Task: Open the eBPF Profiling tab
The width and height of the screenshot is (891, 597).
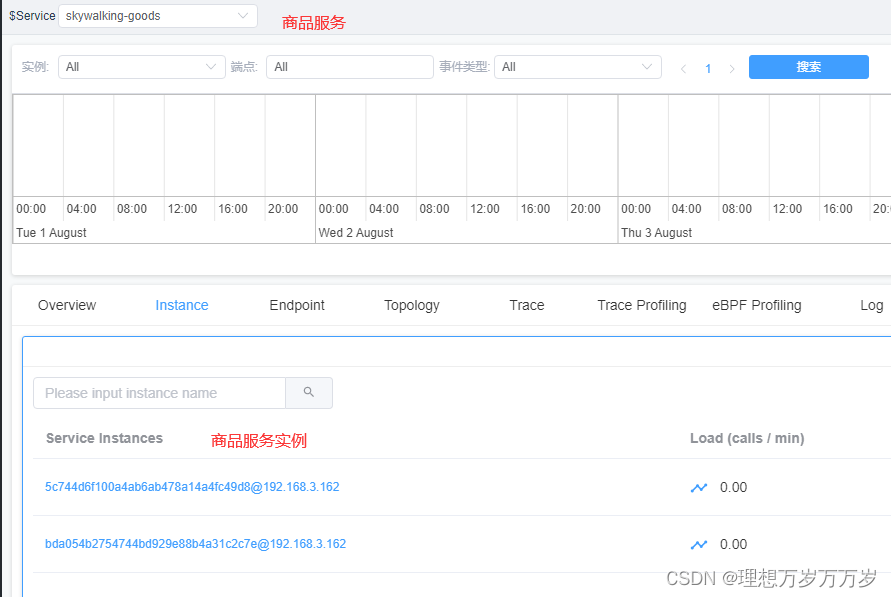Action: tap(757, 305)
